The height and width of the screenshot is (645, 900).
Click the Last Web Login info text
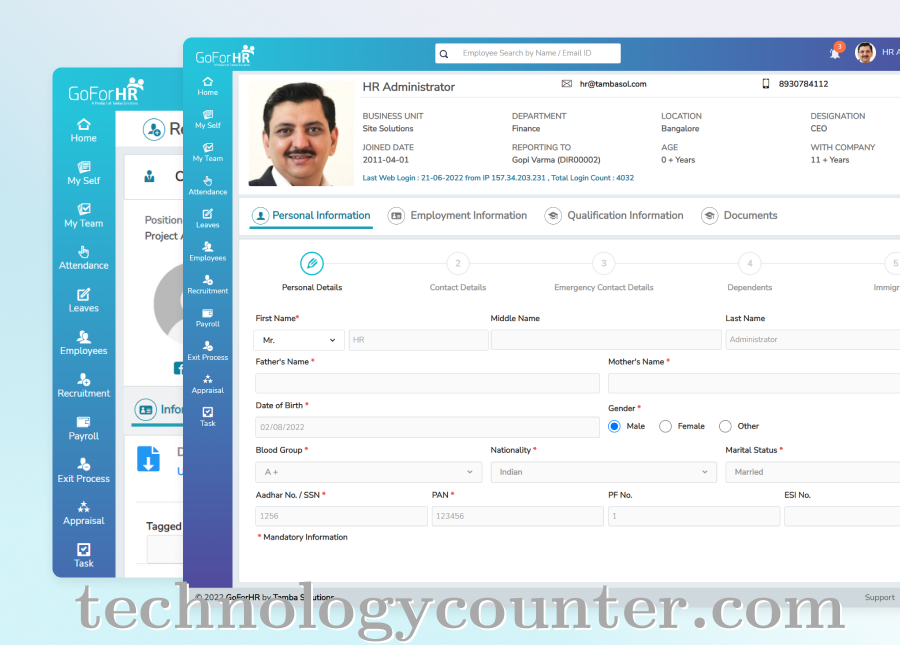point(498,178)
